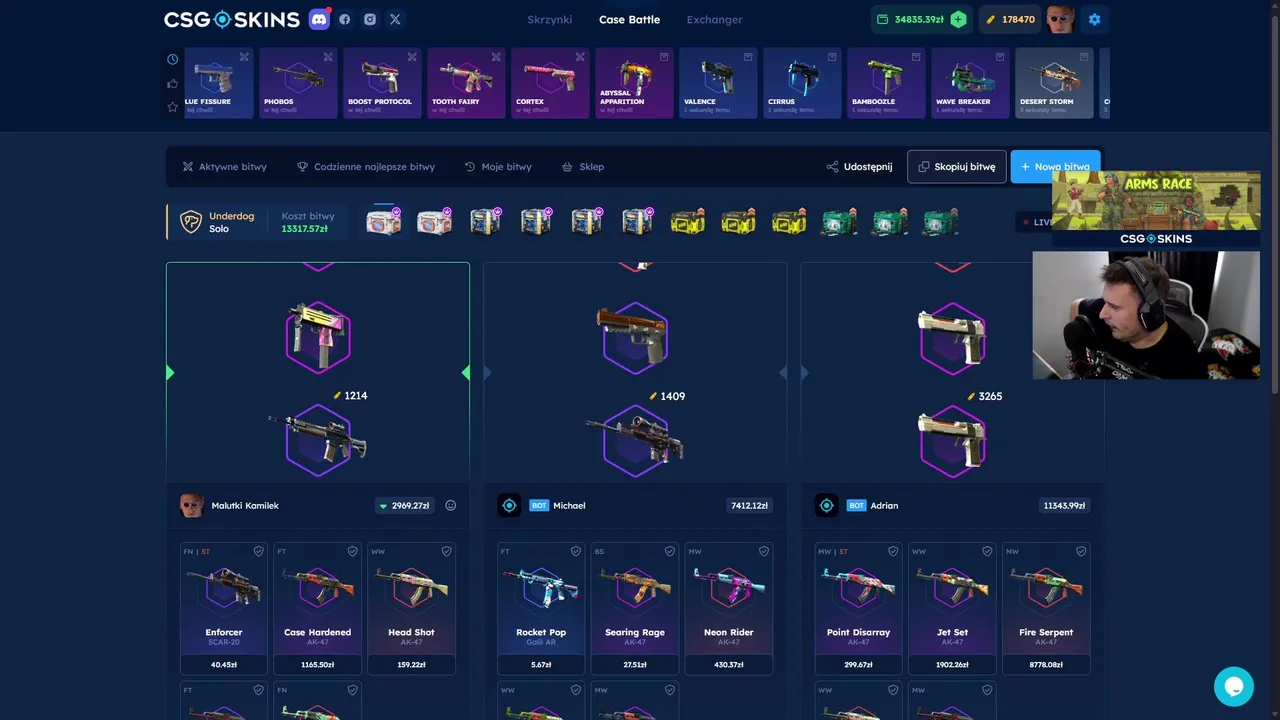Open the Cirrus drop in live feed
This screenshot has height=720, width=1280.
(x=802, y=83)
